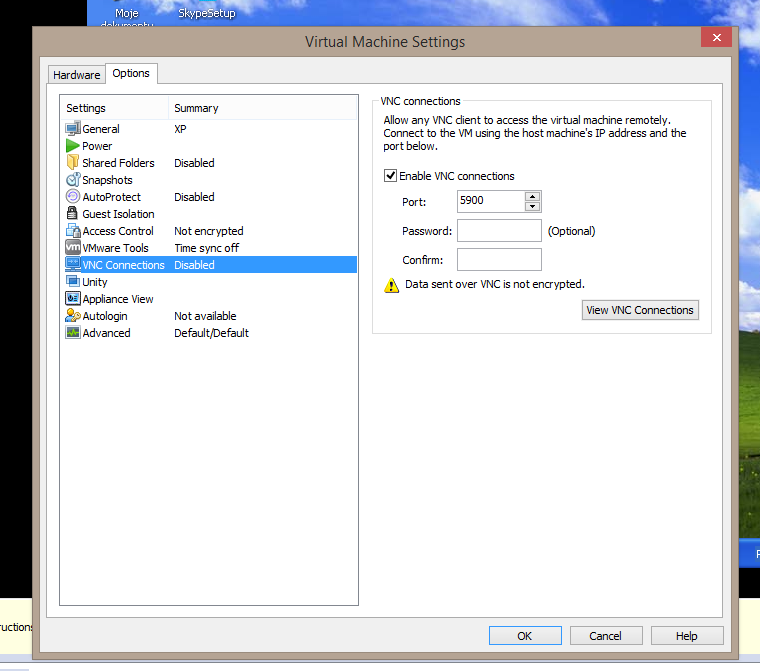Click the Guest Isolation padlock icon
Image resolution: width=760 pixels, height=671 pixels.
[x=72, y=213]
